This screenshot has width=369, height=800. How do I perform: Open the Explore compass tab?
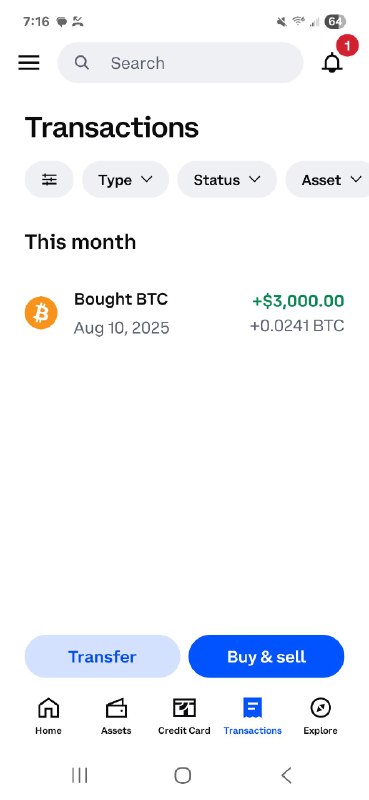(x=321, y=716)
